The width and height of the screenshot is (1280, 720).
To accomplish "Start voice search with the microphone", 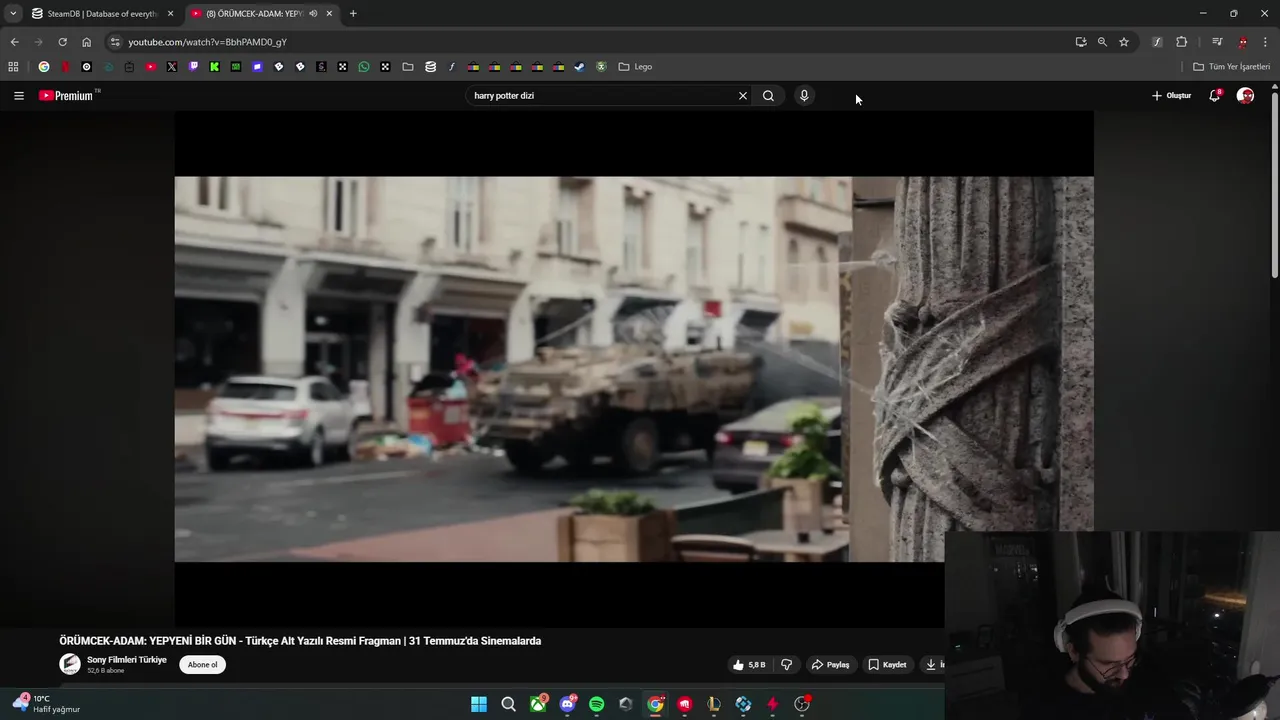I will coord(804,96).
